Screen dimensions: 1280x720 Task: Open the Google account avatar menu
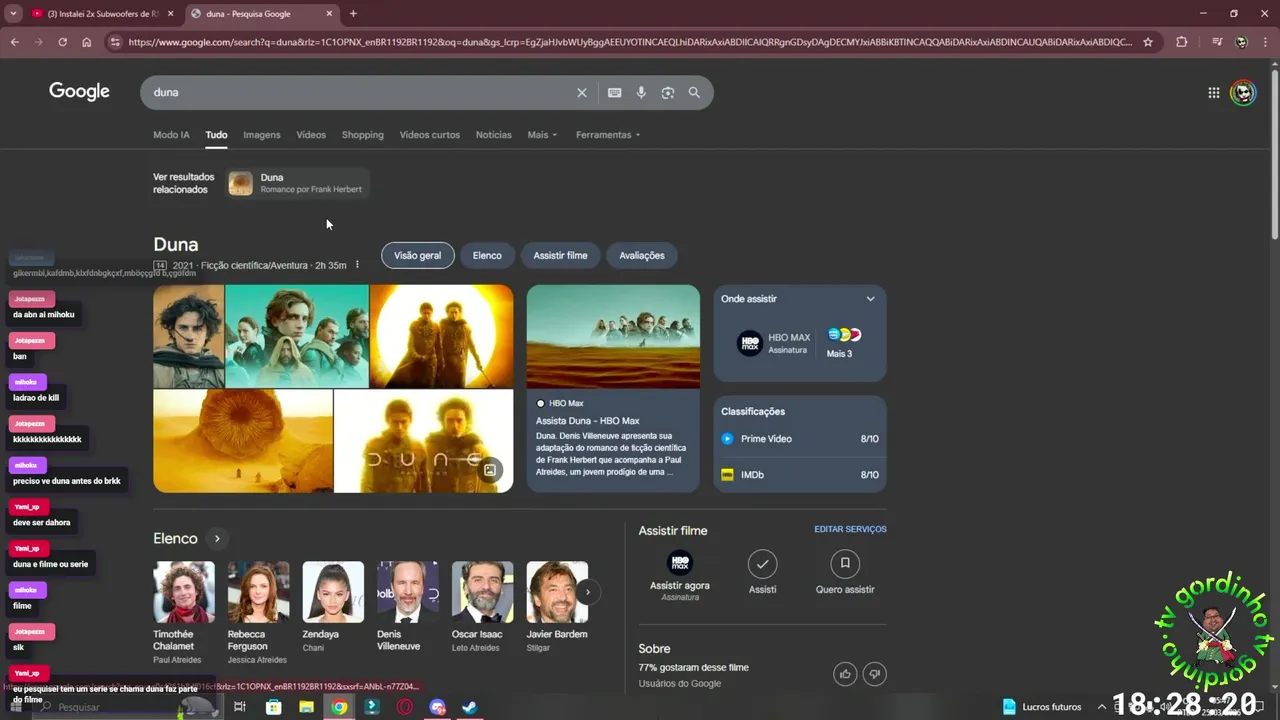pos(1243,93)
